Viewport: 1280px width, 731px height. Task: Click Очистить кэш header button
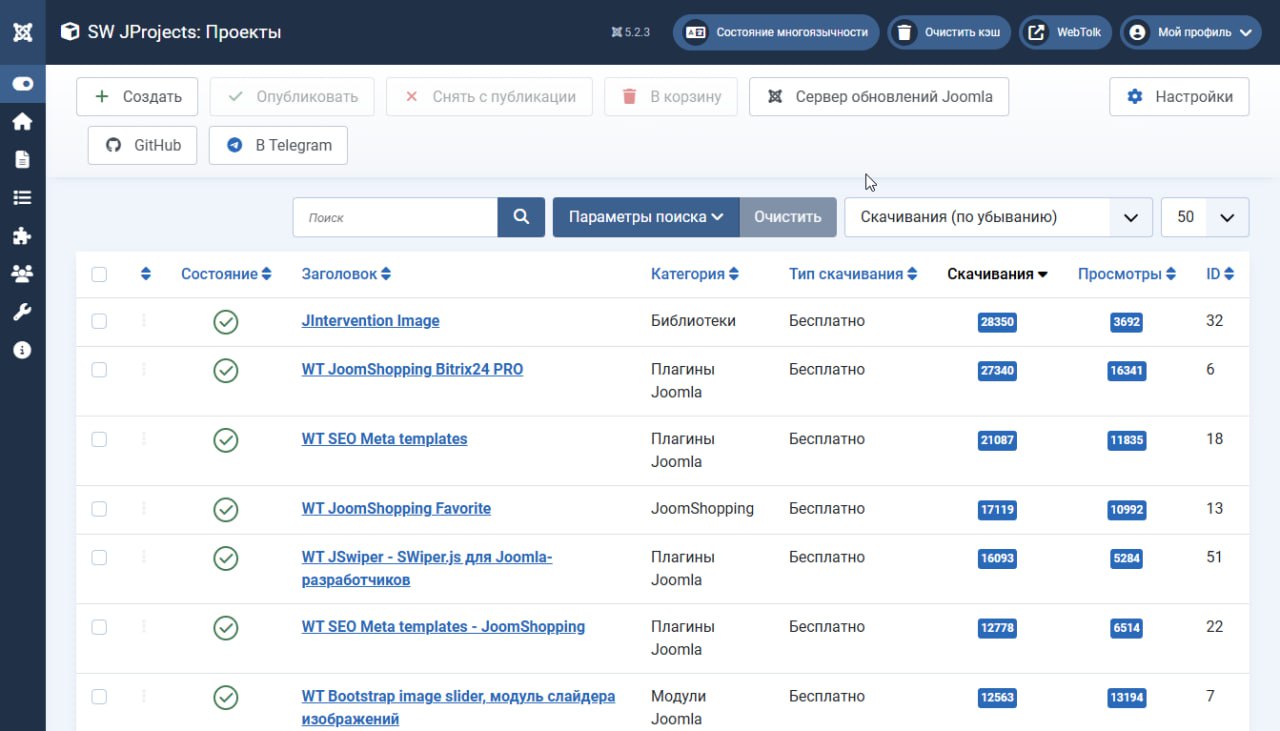coord(950,32)
